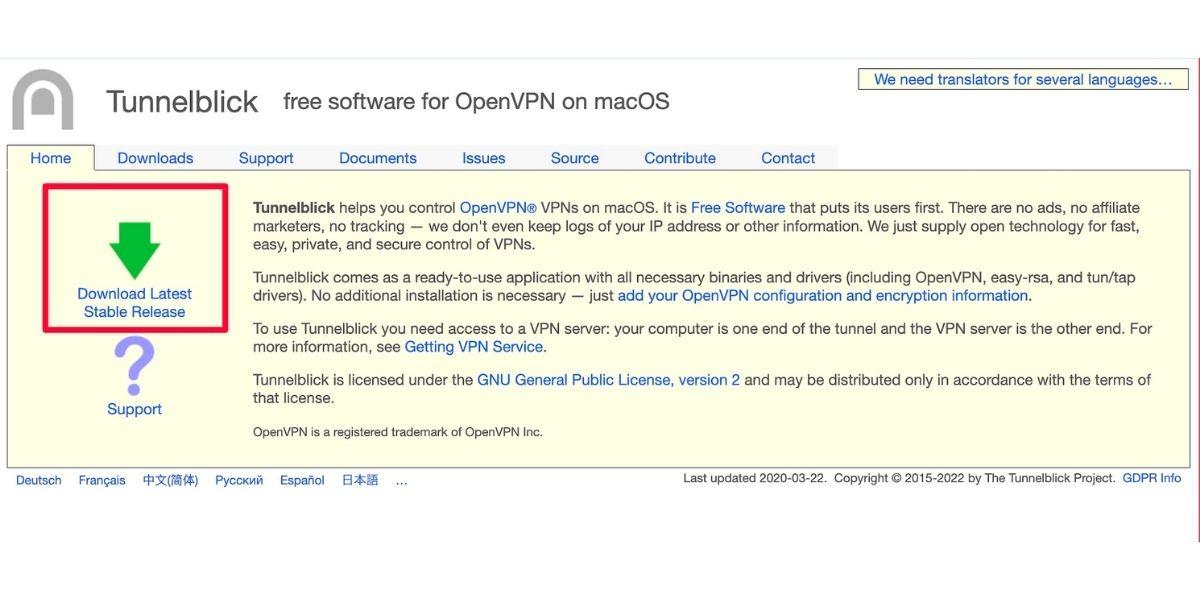Select the Source tab

574,158
